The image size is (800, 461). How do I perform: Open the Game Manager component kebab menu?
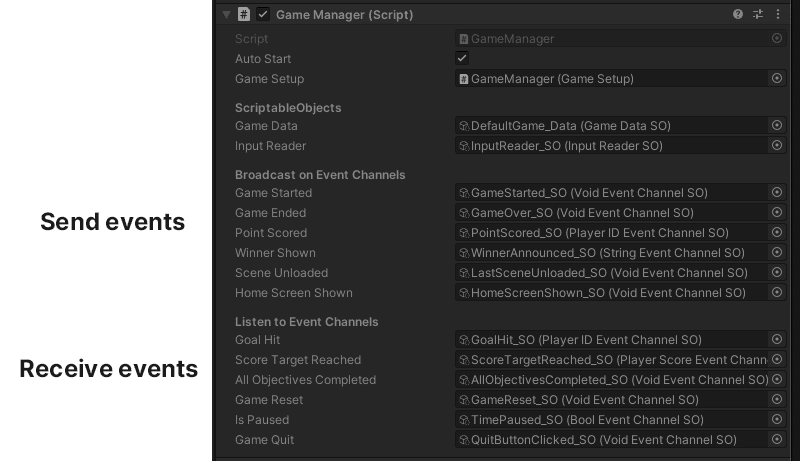[x=778, y=14]
